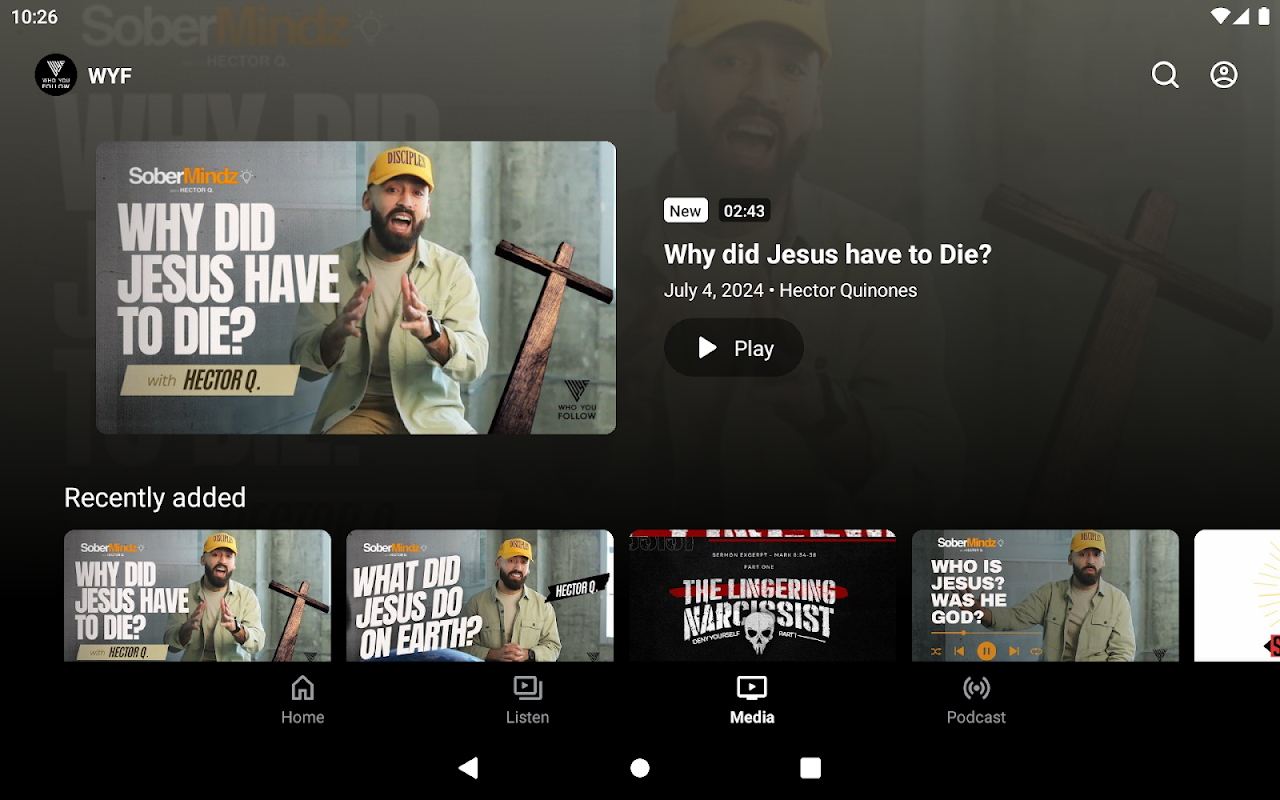
Task: Tap the cellular signal status icon
Action: [1241, 17]
